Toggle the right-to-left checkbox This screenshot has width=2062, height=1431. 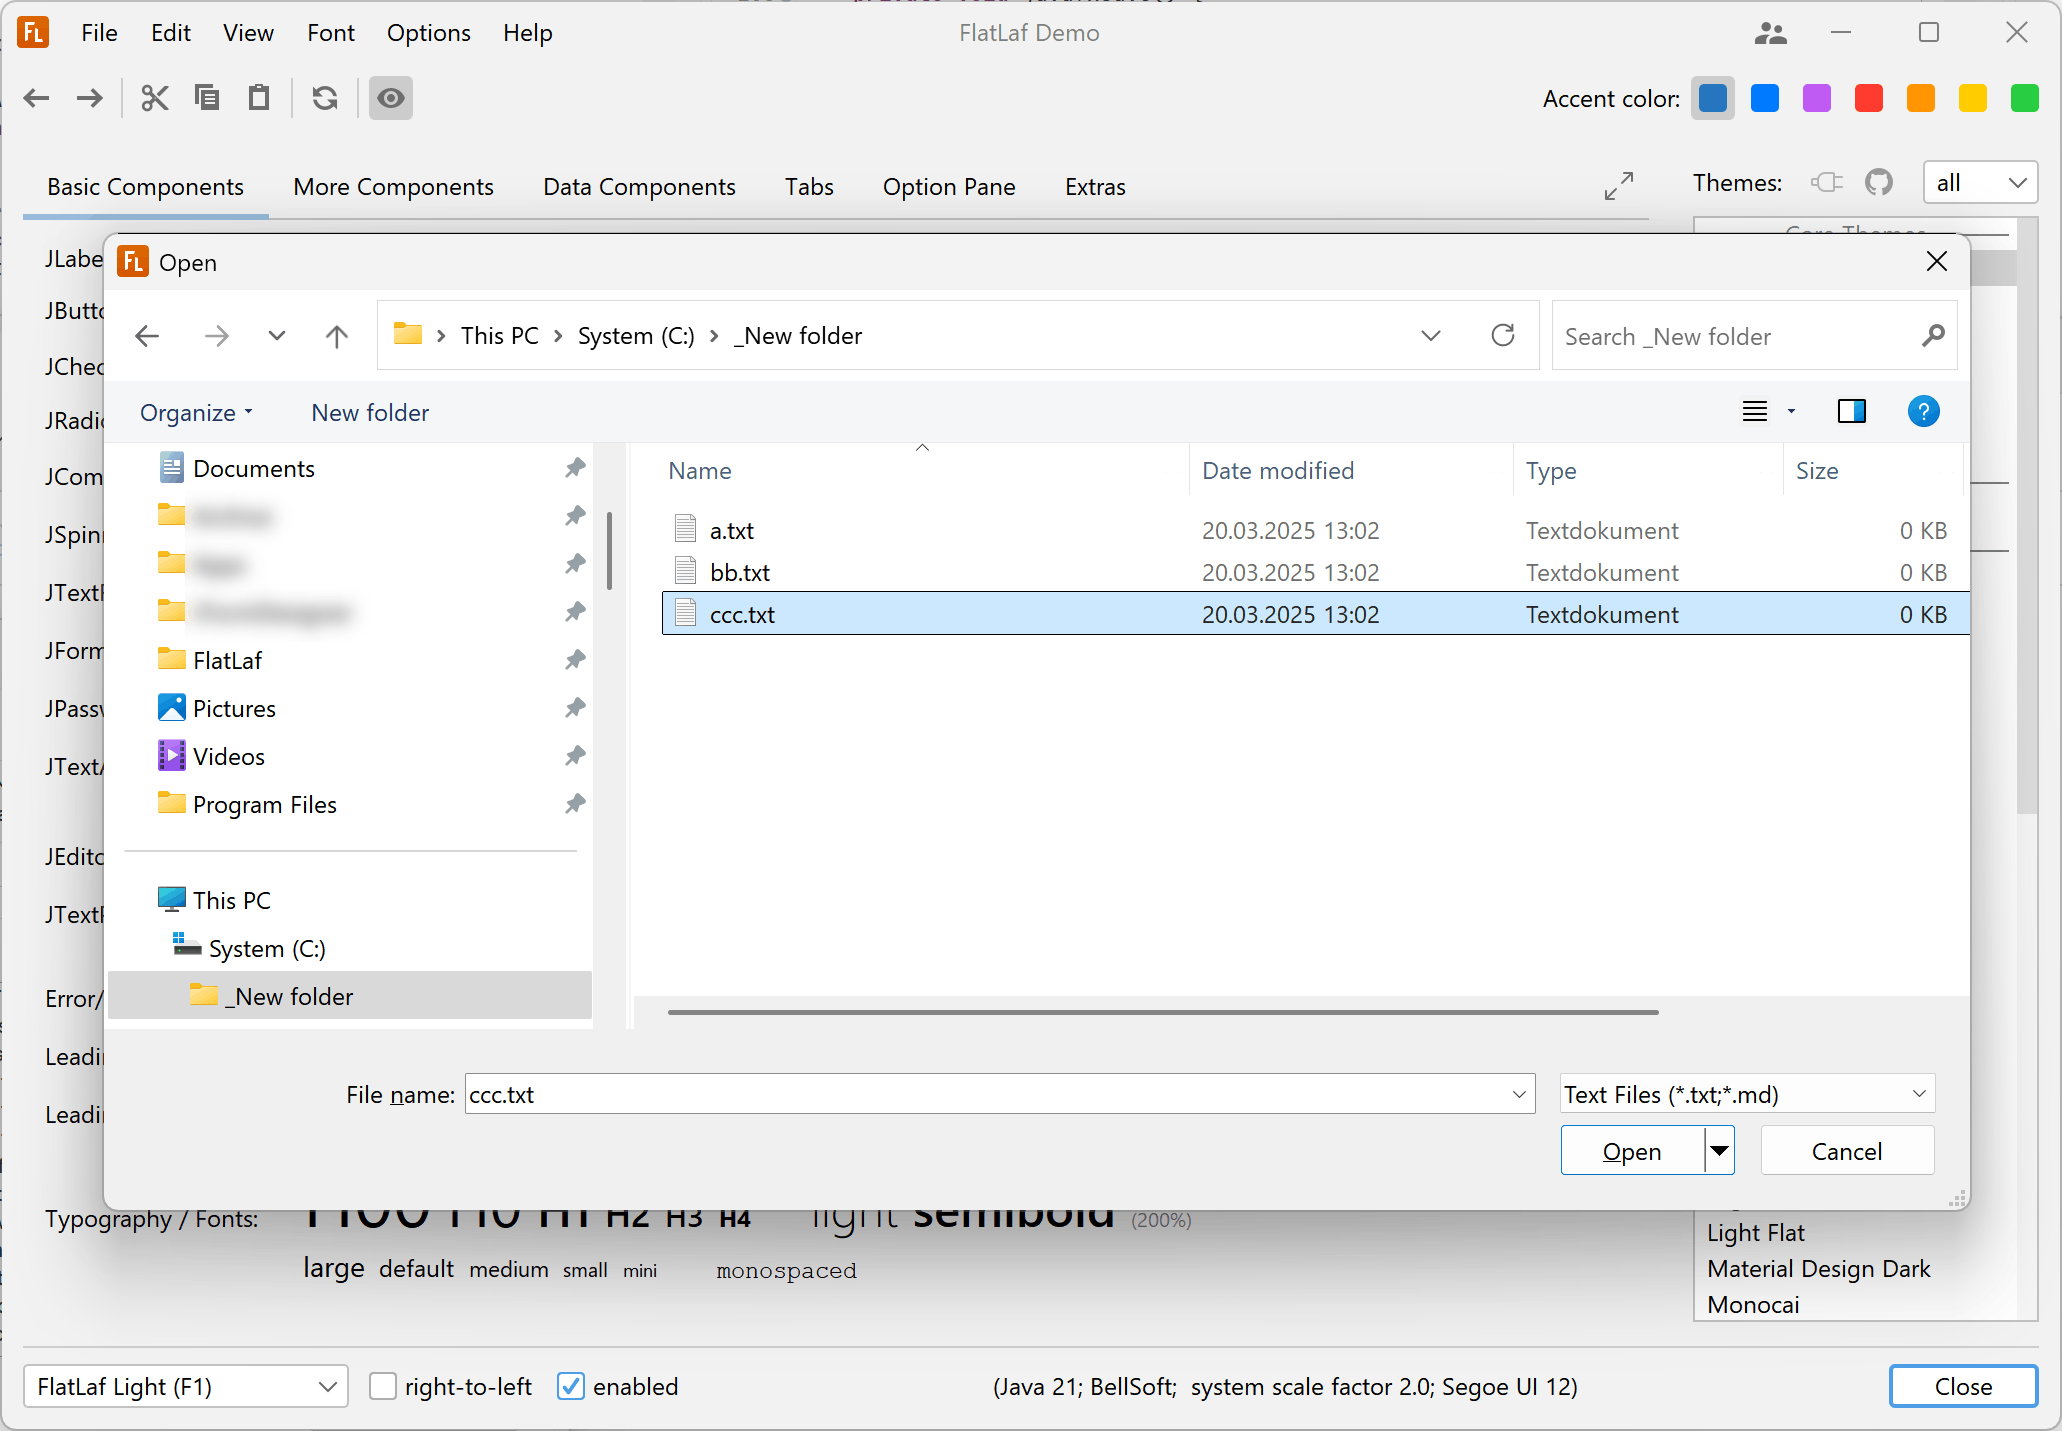click(x=383, y=1386)
